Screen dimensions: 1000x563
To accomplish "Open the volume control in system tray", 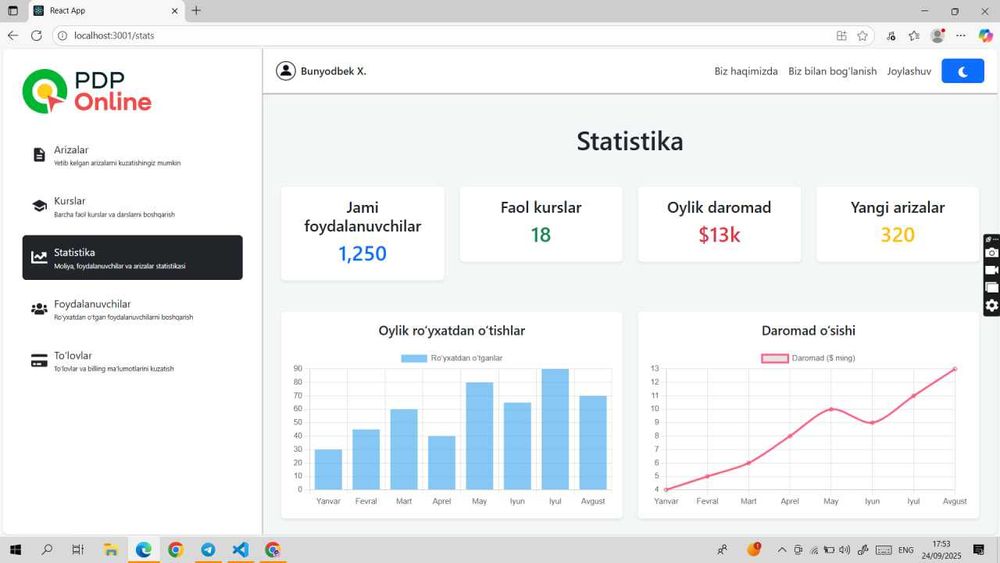I will click(x=844, y=550).
